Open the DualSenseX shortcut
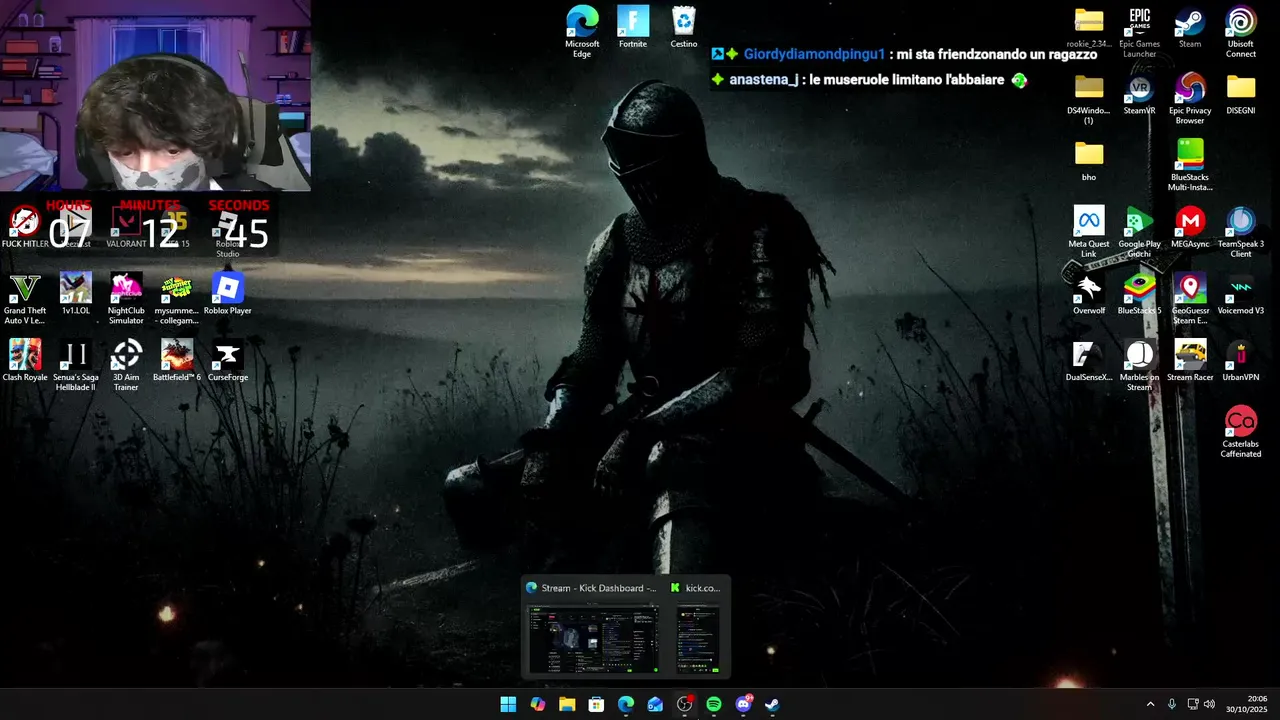1280x720 pixels. pos(1089,361)
